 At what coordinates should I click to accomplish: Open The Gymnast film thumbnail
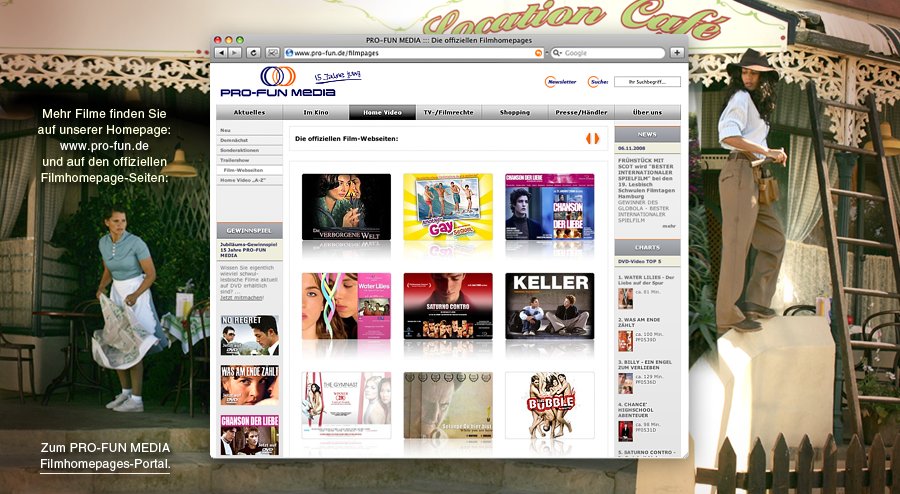[x=346, y=405]
